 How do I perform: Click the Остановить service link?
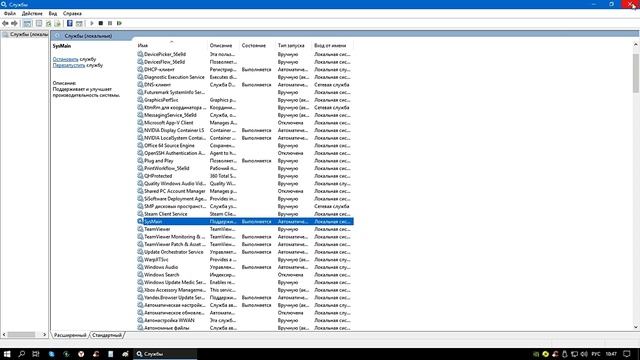click(65, 59)
